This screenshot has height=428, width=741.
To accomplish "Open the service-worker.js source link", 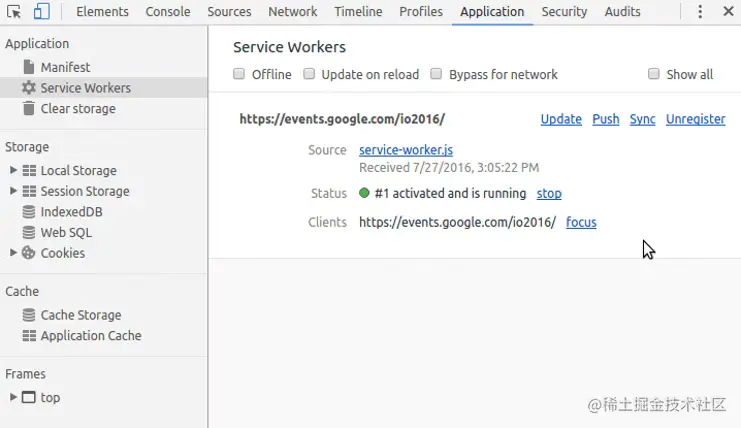I will [x=406, y=150].
